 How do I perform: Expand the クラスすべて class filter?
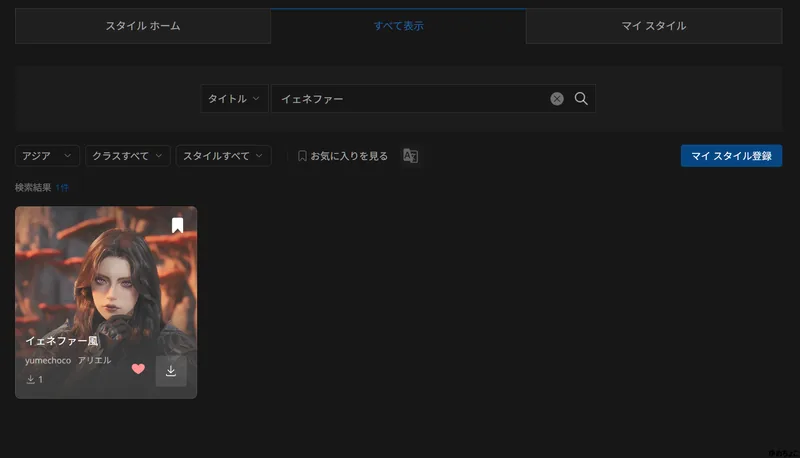pyautogui.click(x=128, y=156)
